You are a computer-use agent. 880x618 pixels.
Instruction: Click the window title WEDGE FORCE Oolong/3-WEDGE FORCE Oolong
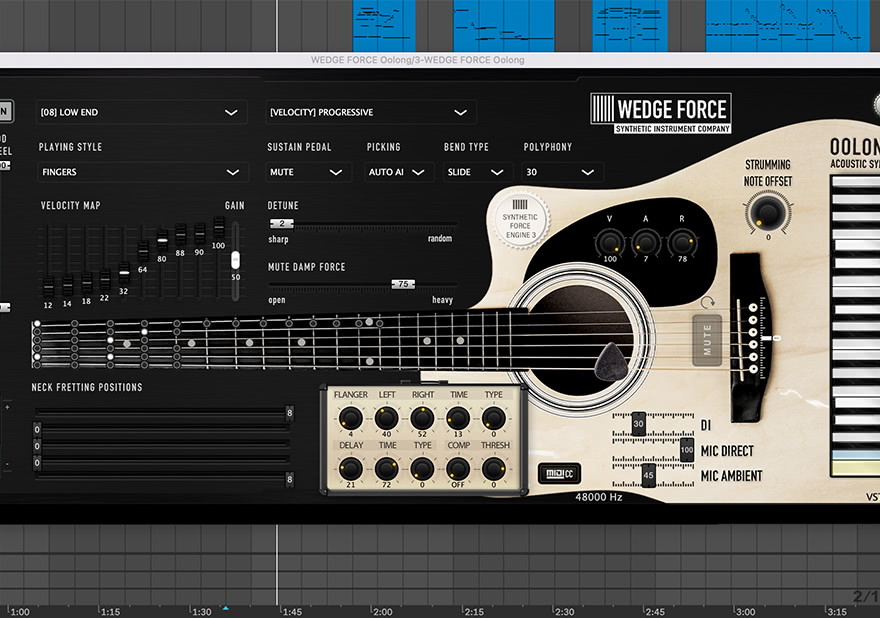pos(418,60)
